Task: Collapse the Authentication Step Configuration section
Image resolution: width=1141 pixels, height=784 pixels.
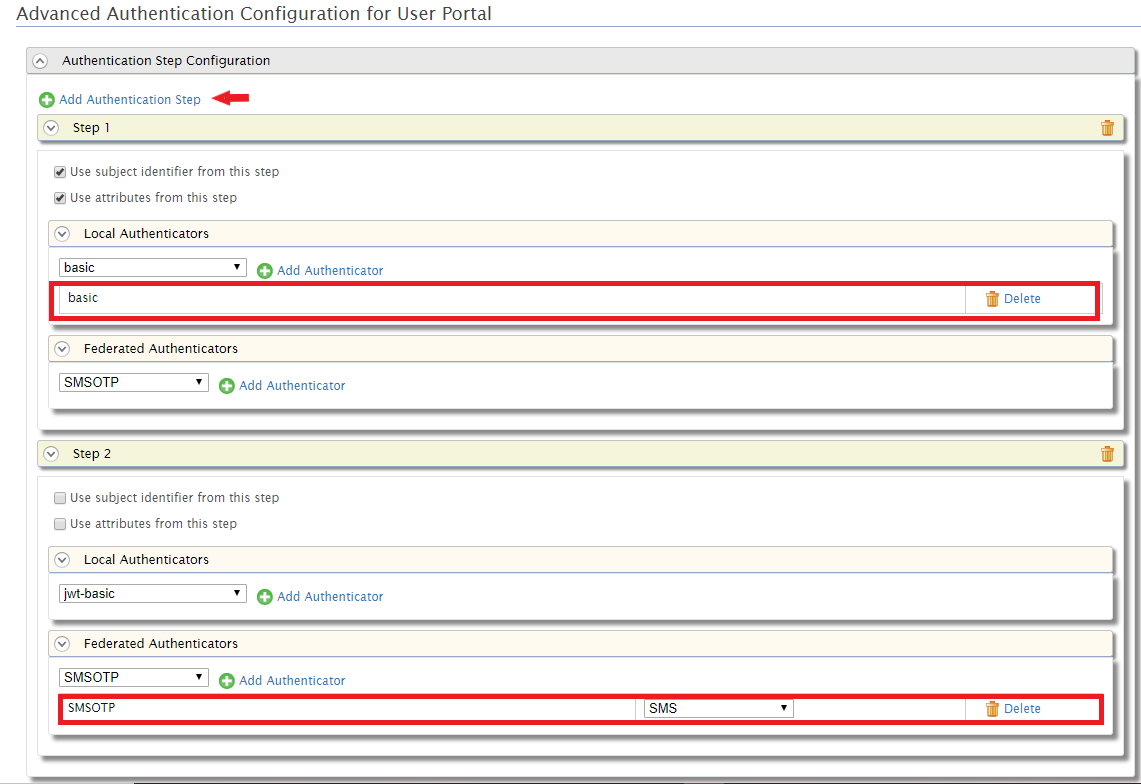Action: click(x=40, y=61)
